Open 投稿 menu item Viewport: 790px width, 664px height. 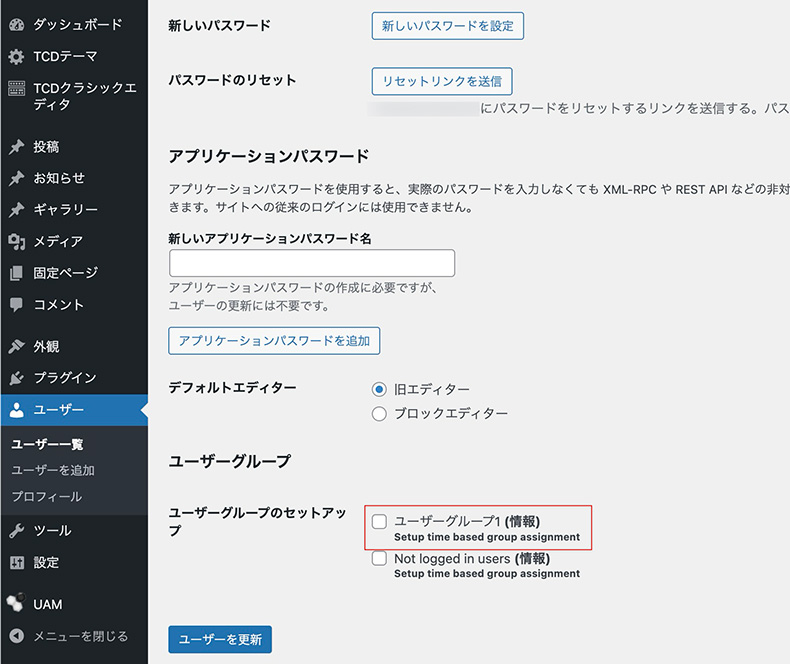(x=74, y=147)
